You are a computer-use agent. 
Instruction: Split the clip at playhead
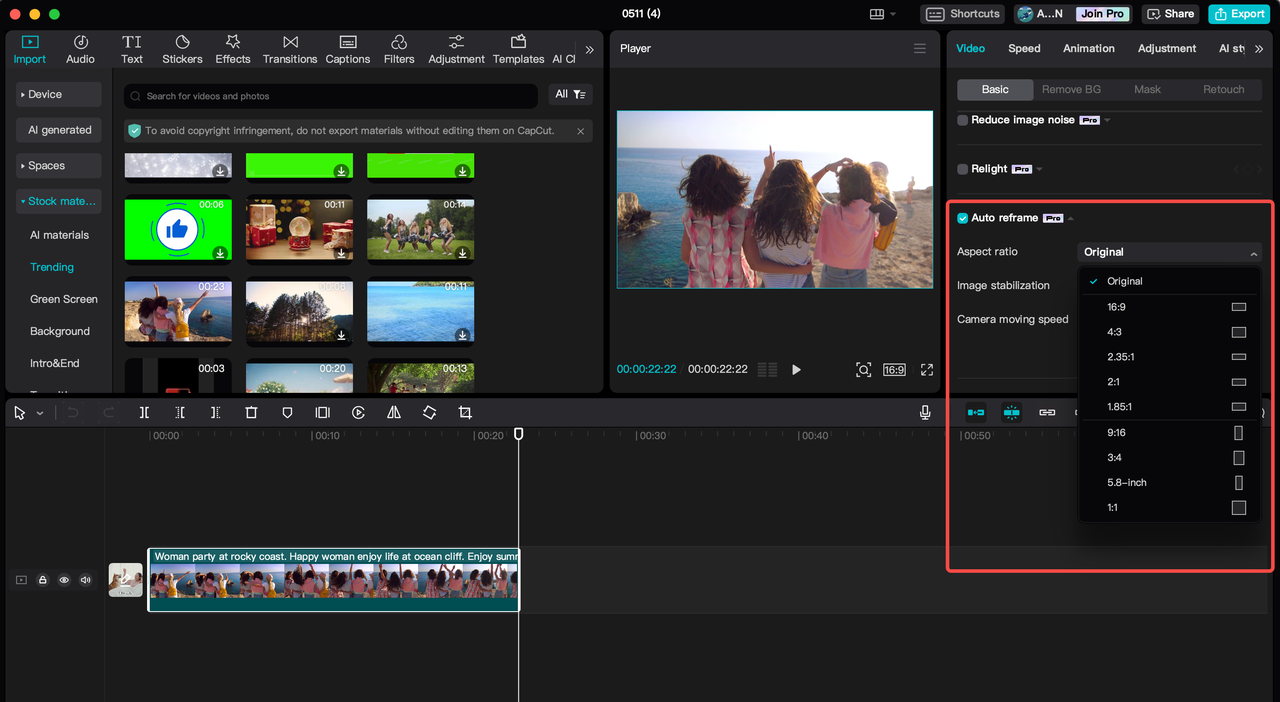(144, 412)
